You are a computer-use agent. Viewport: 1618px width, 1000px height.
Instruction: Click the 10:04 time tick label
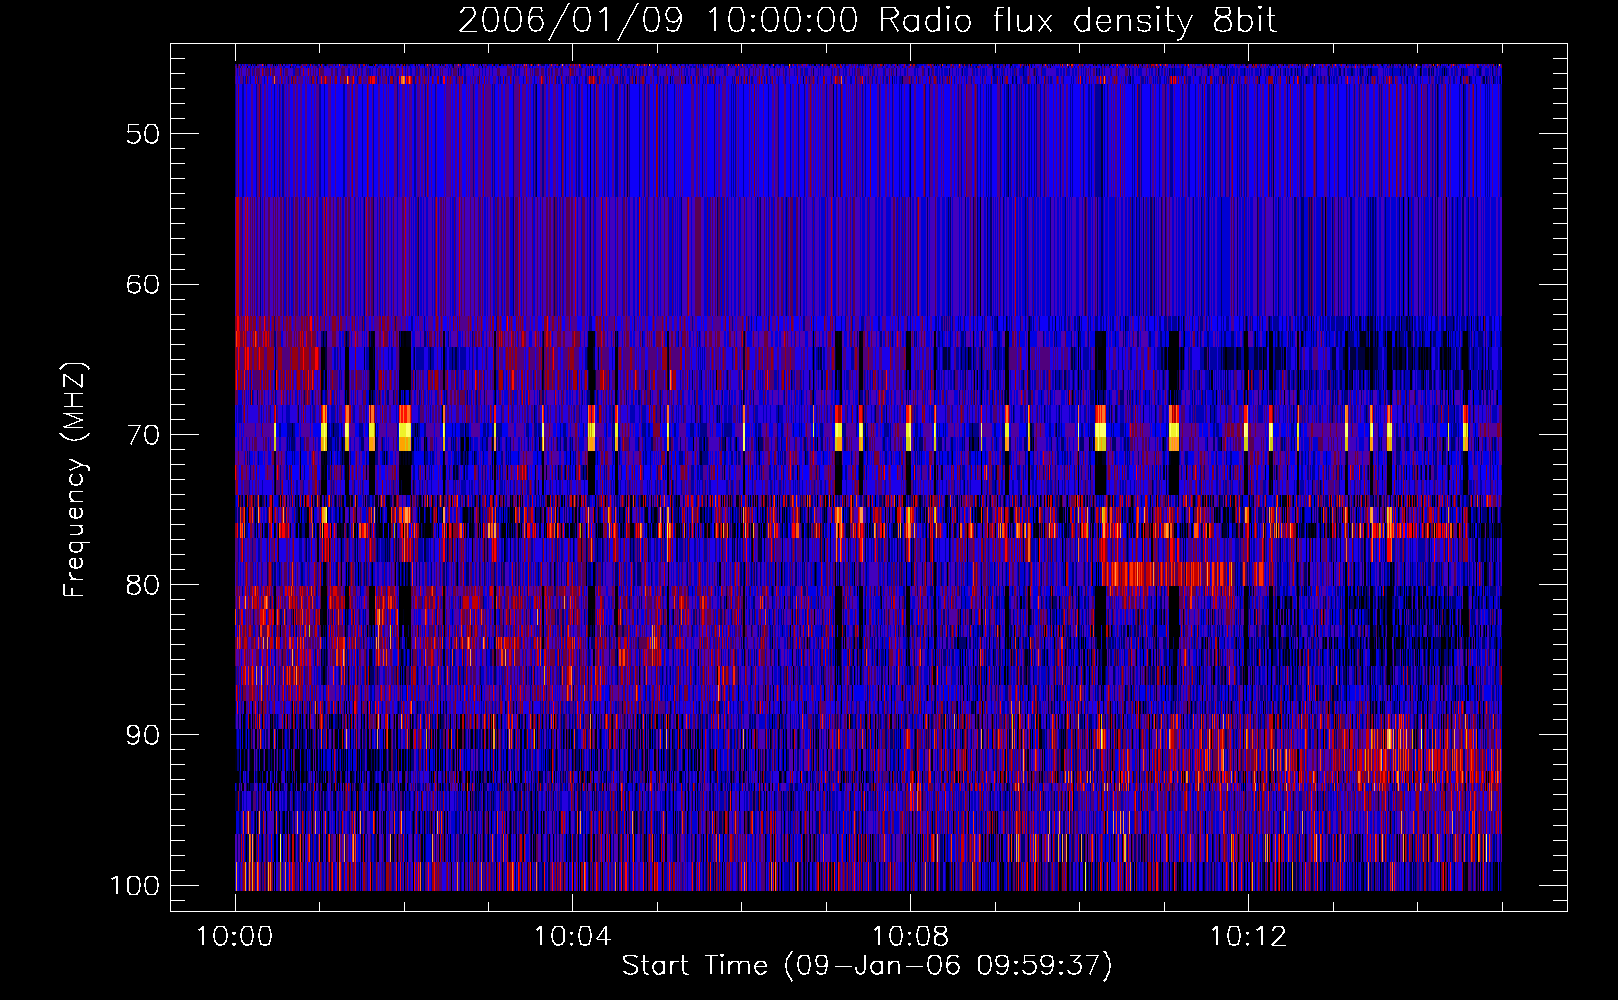click(x=572, y=937)
